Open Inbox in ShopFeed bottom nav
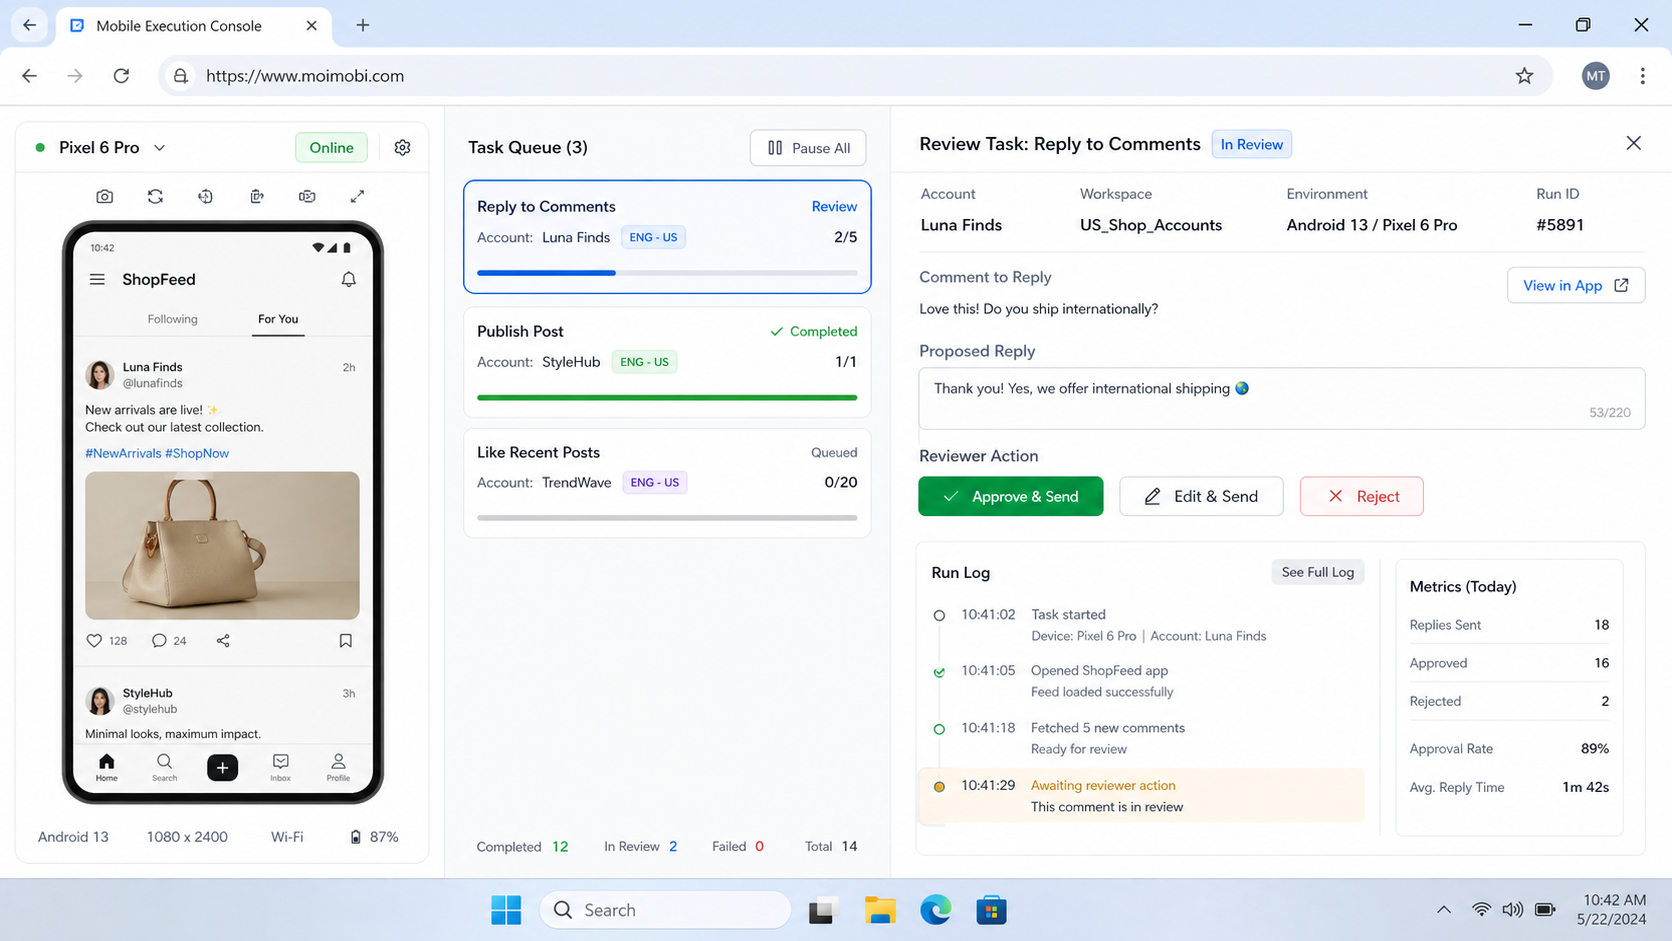1672x941 pixels. (280, 767)
